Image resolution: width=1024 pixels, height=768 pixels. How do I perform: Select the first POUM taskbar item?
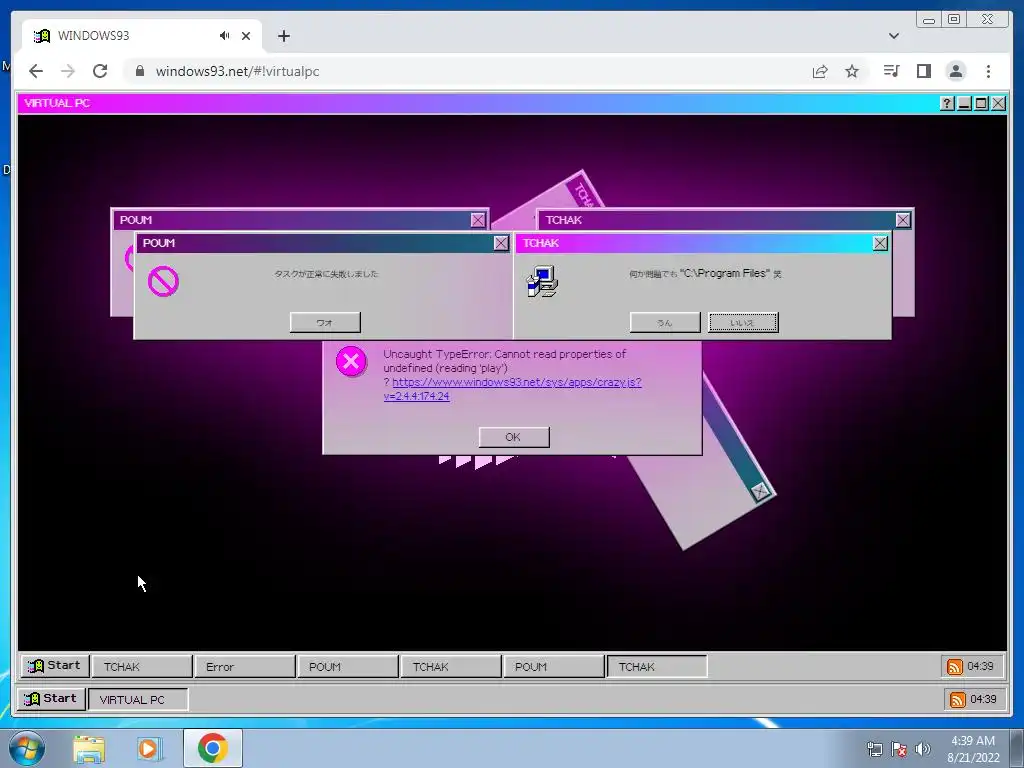click(347, 667)
